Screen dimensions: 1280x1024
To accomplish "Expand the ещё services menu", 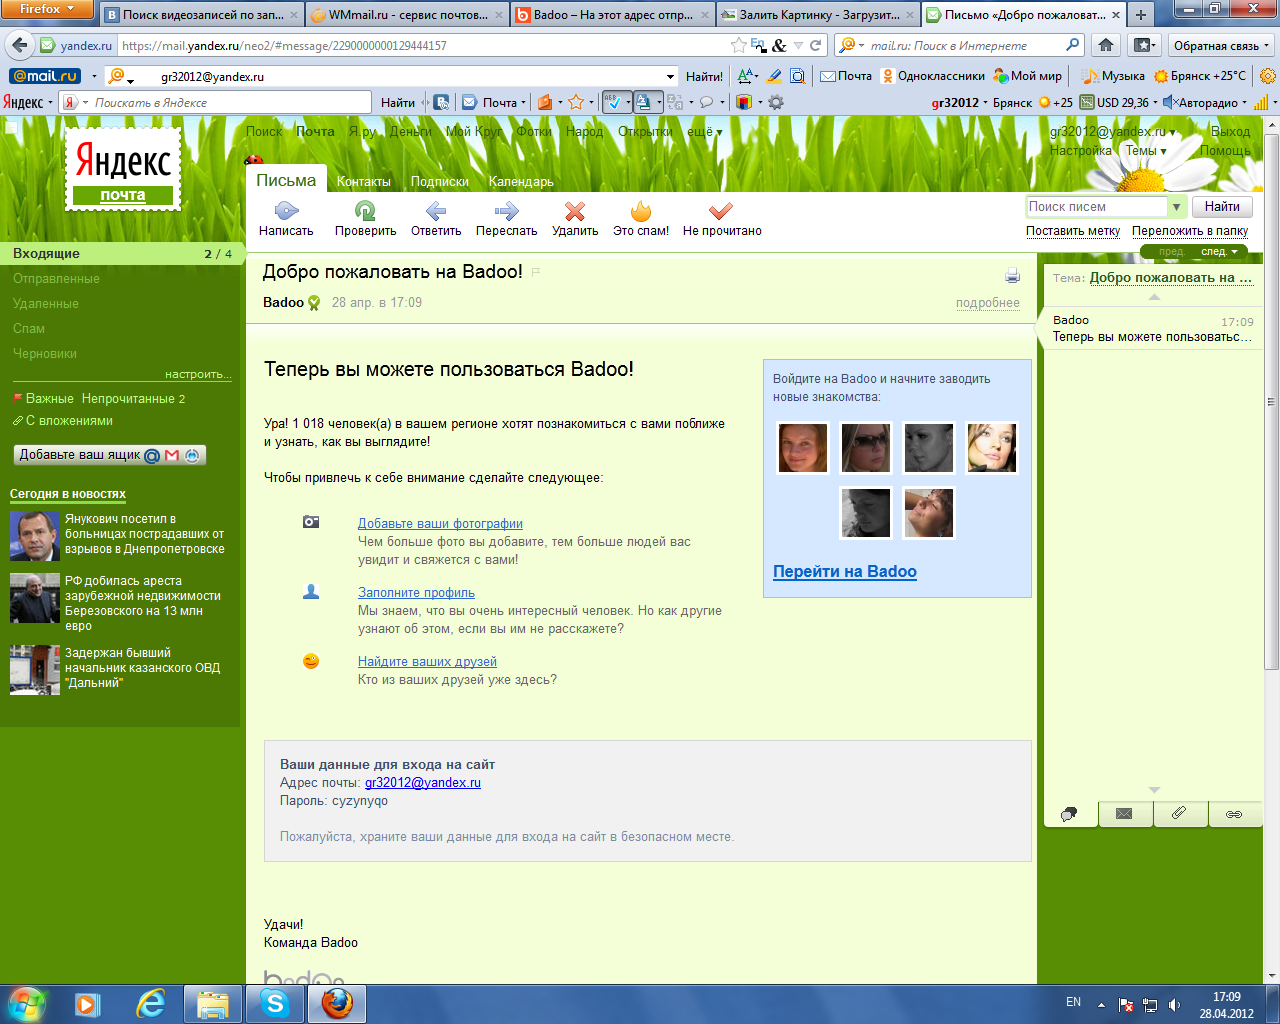I will click(704, 132).
